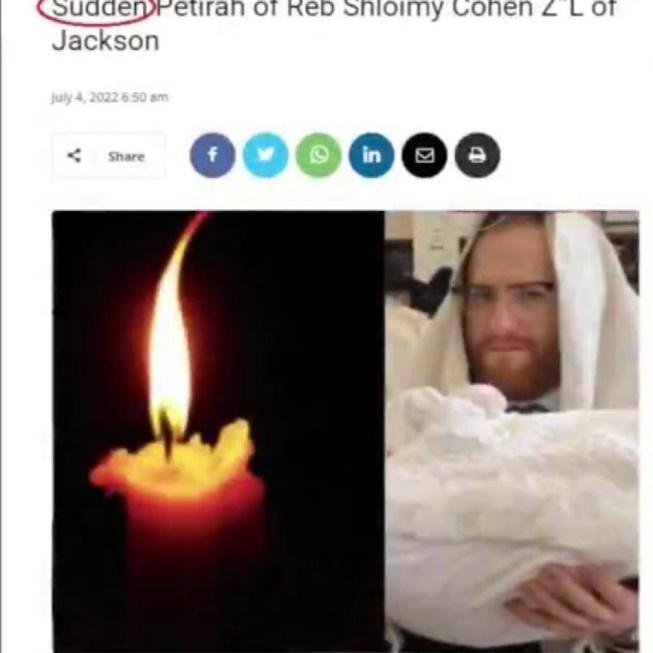Click the article headline text
Image resolution: width=653 pixels, height=653 pixels.
[x=333, y=24]
